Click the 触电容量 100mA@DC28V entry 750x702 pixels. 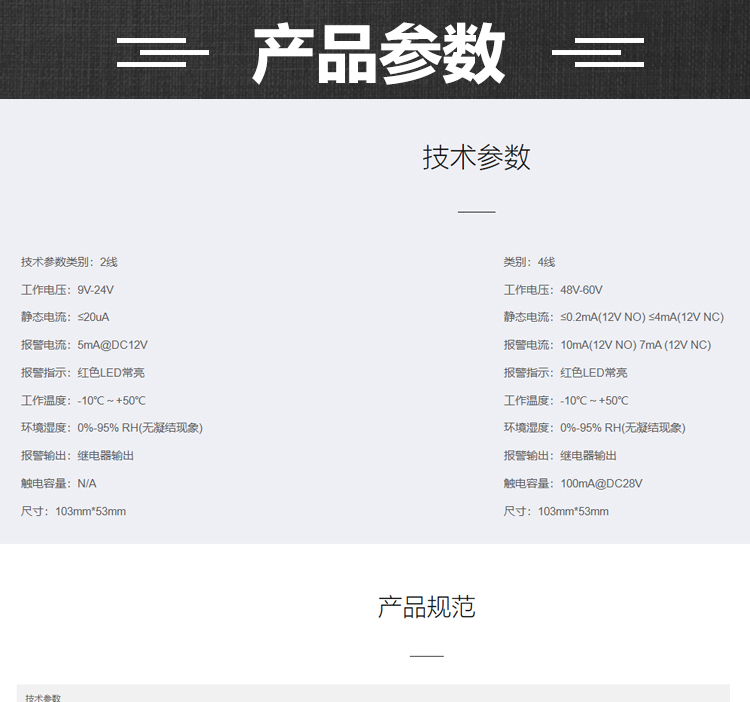(x=573, y=483)
